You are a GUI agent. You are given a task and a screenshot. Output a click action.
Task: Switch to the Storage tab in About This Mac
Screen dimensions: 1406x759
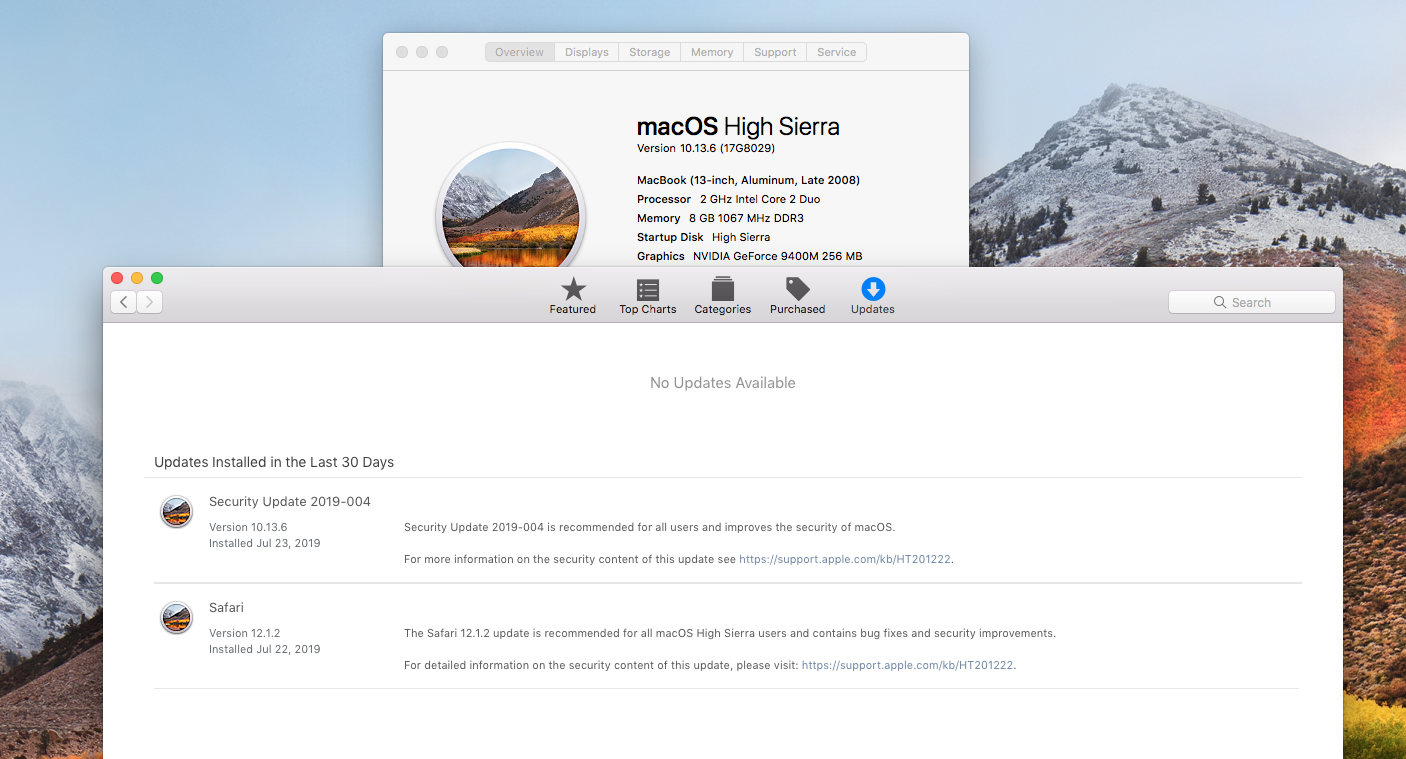click(x=650, y=52)
